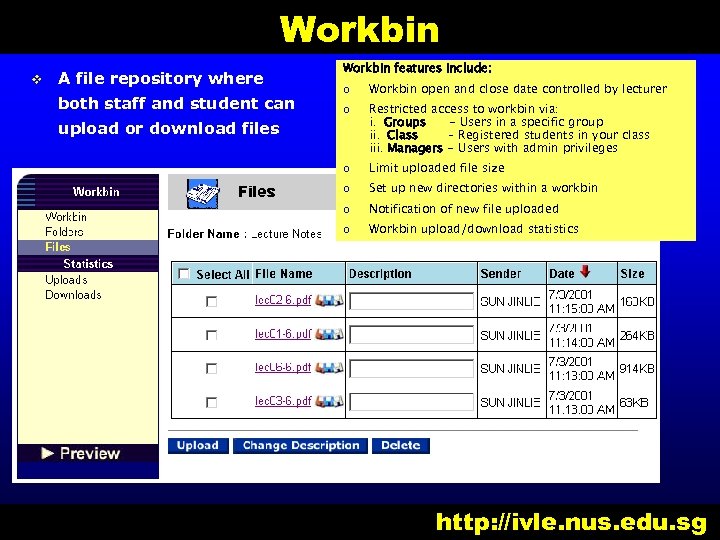The width and height of the screenshot is (720, 540).
Task: Tick the Select All checkbox
Action: point(184,274)
